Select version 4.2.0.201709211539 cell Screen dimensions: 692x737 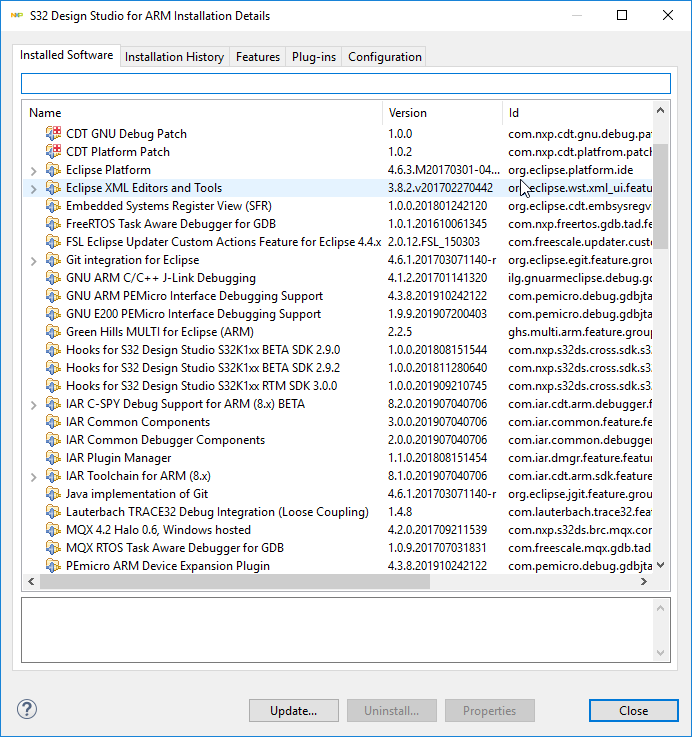coord(437,530)
